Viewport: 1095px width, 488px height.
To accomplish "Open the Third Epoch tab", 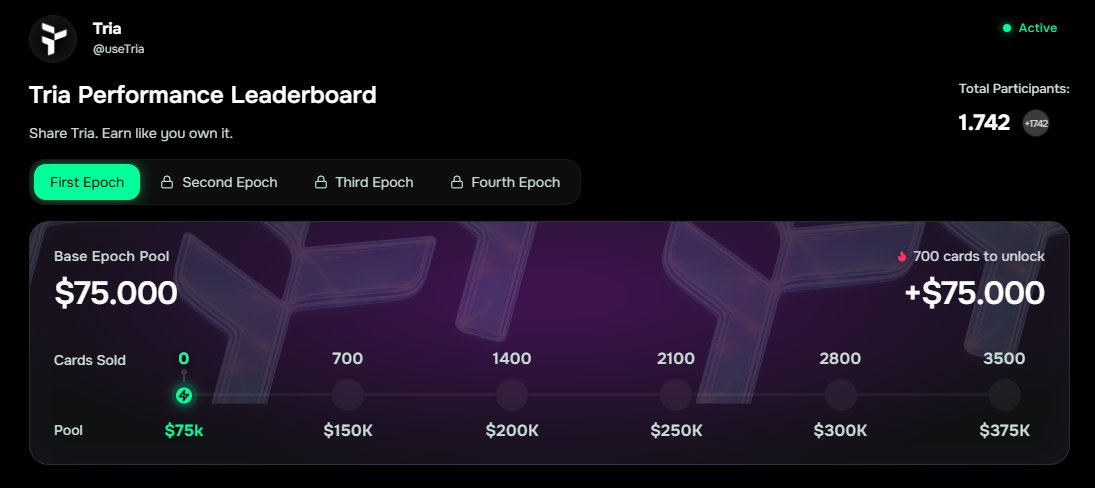I will [373, 183].
